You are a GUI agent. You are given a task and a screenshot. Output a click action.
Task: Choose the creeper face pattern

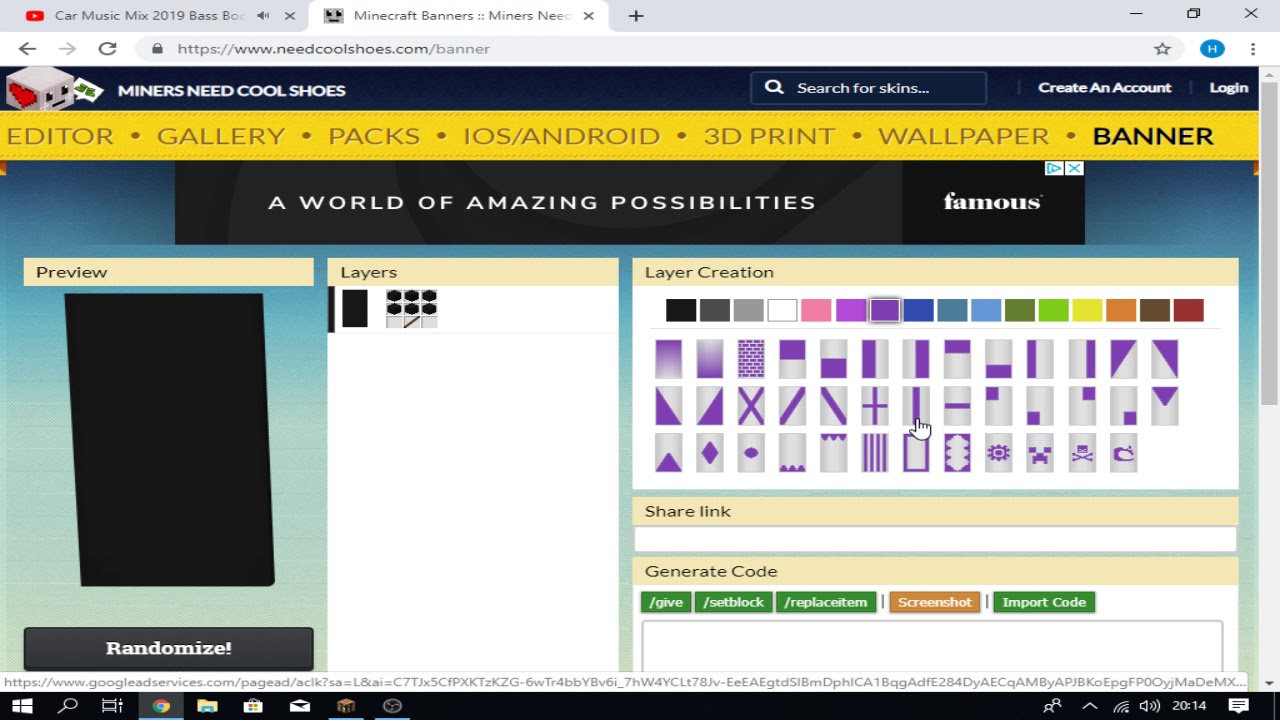(1040, 454)
